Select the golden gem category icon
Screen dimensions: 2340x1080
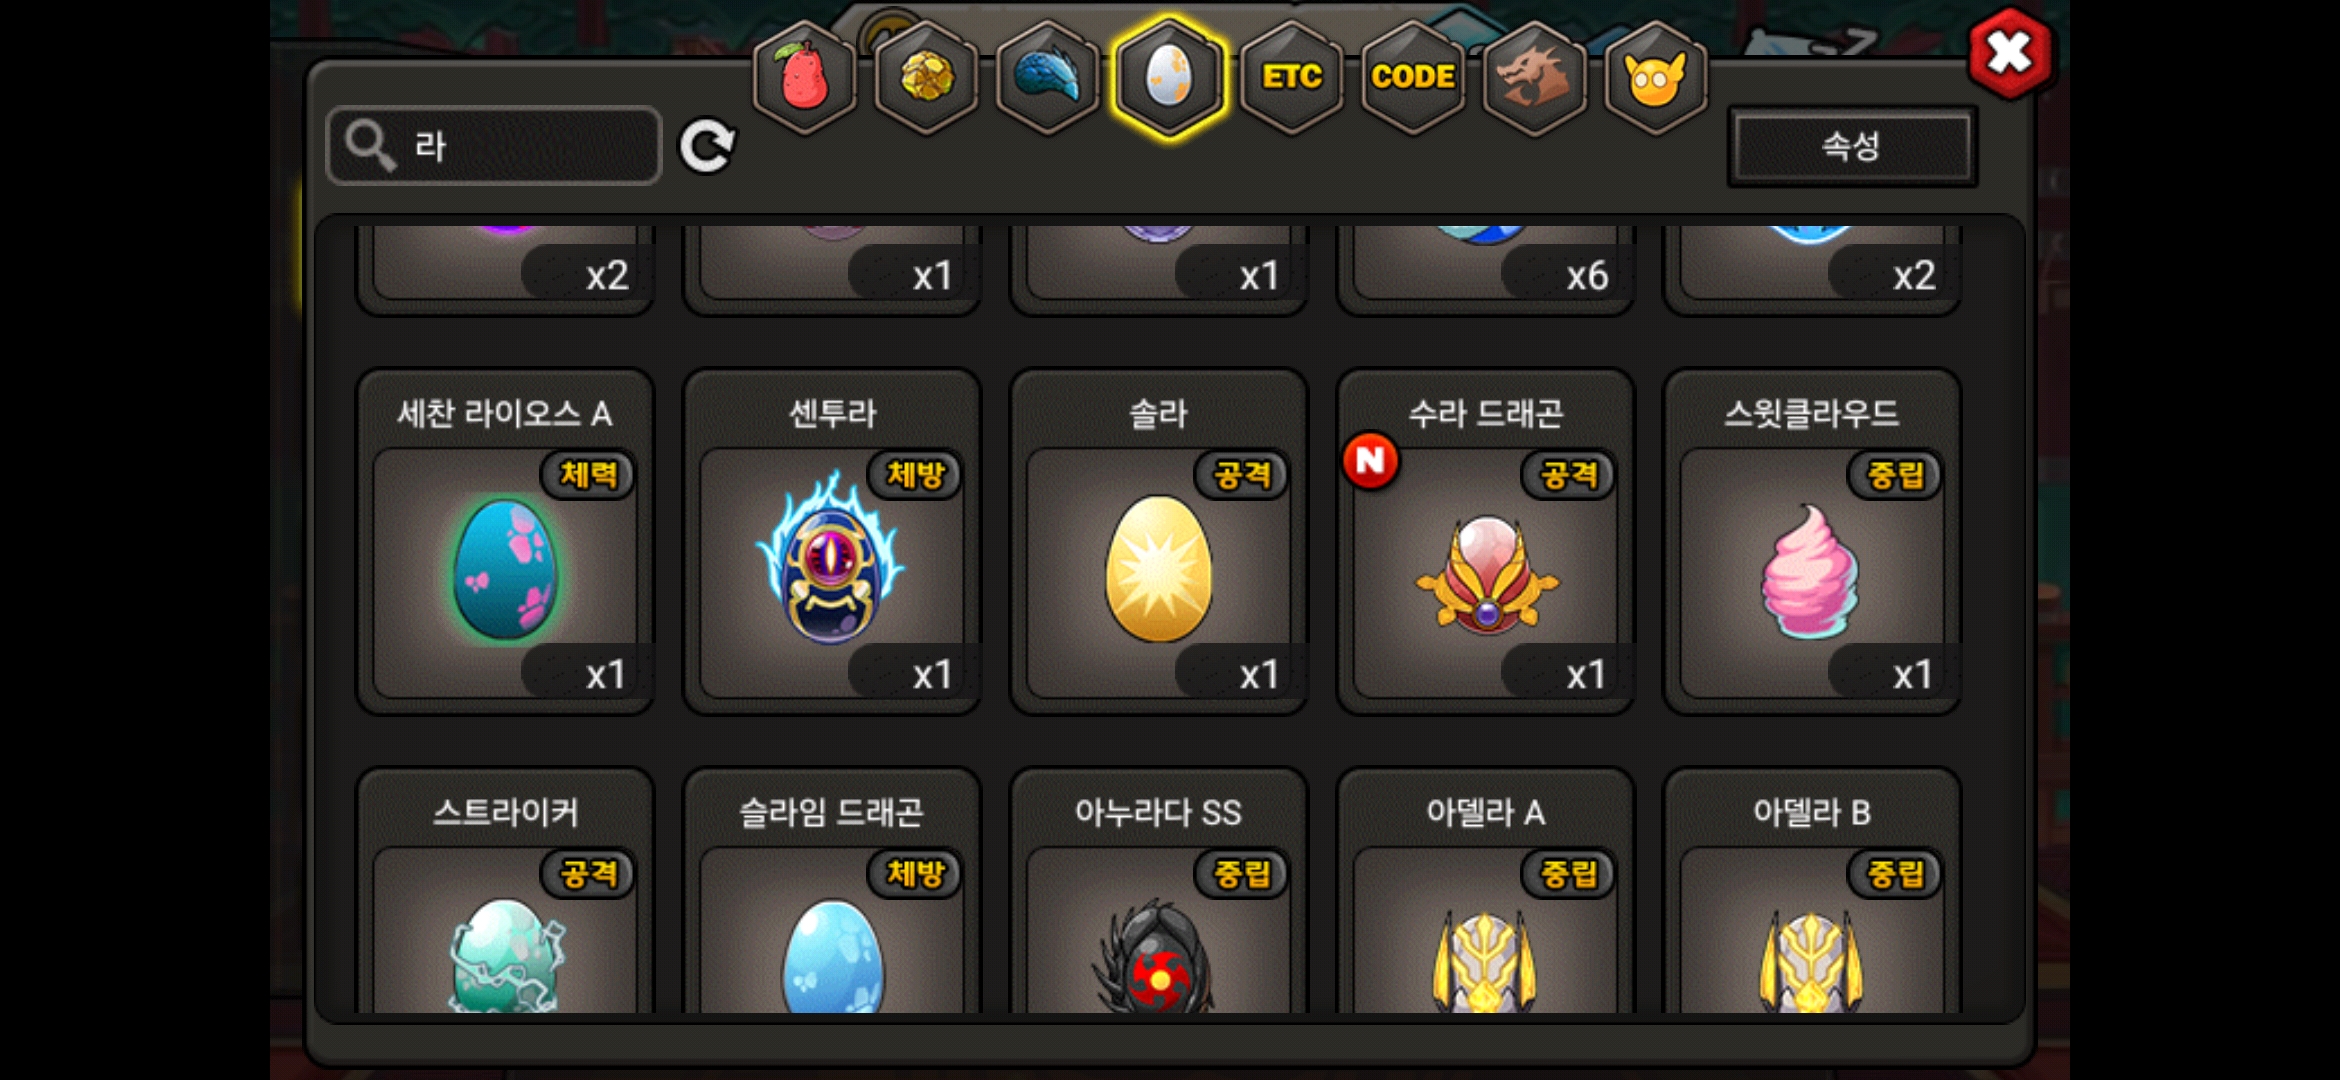coord(927,78)
